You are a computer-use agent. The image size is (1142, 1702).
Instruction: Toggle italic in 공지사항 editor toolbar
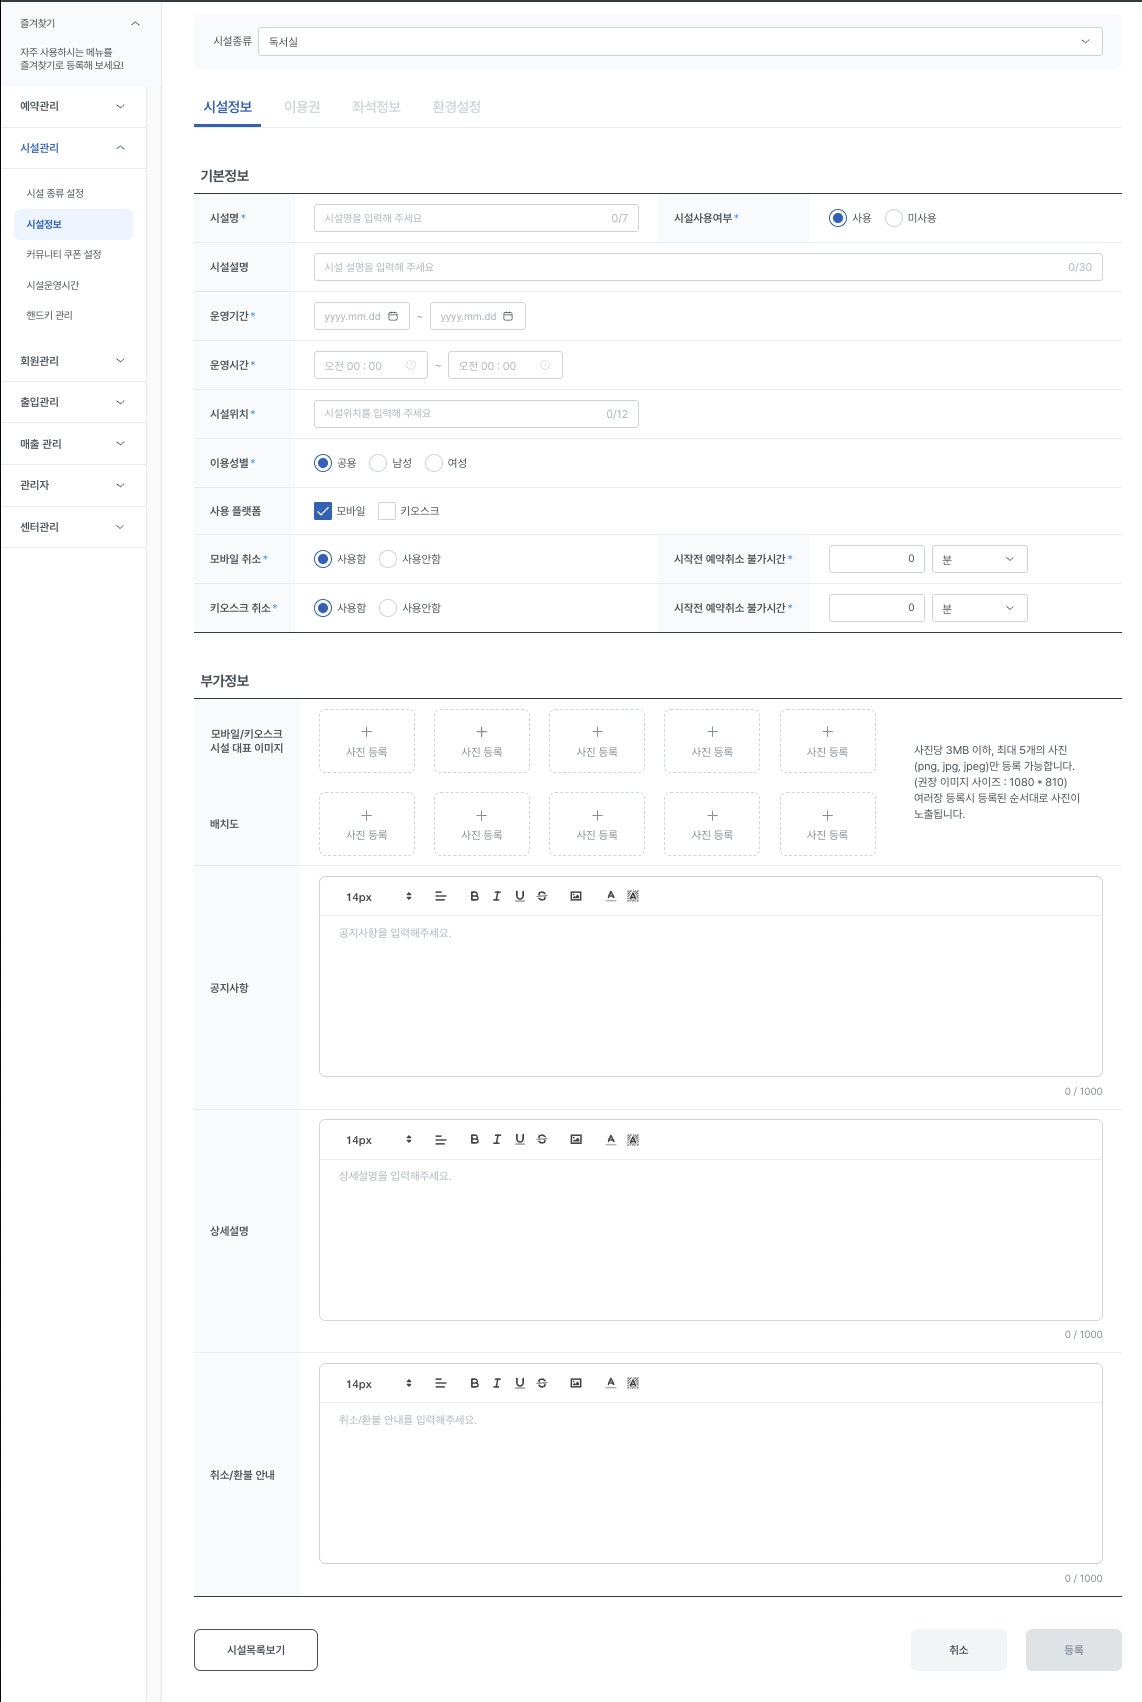[x=496, y=896]
